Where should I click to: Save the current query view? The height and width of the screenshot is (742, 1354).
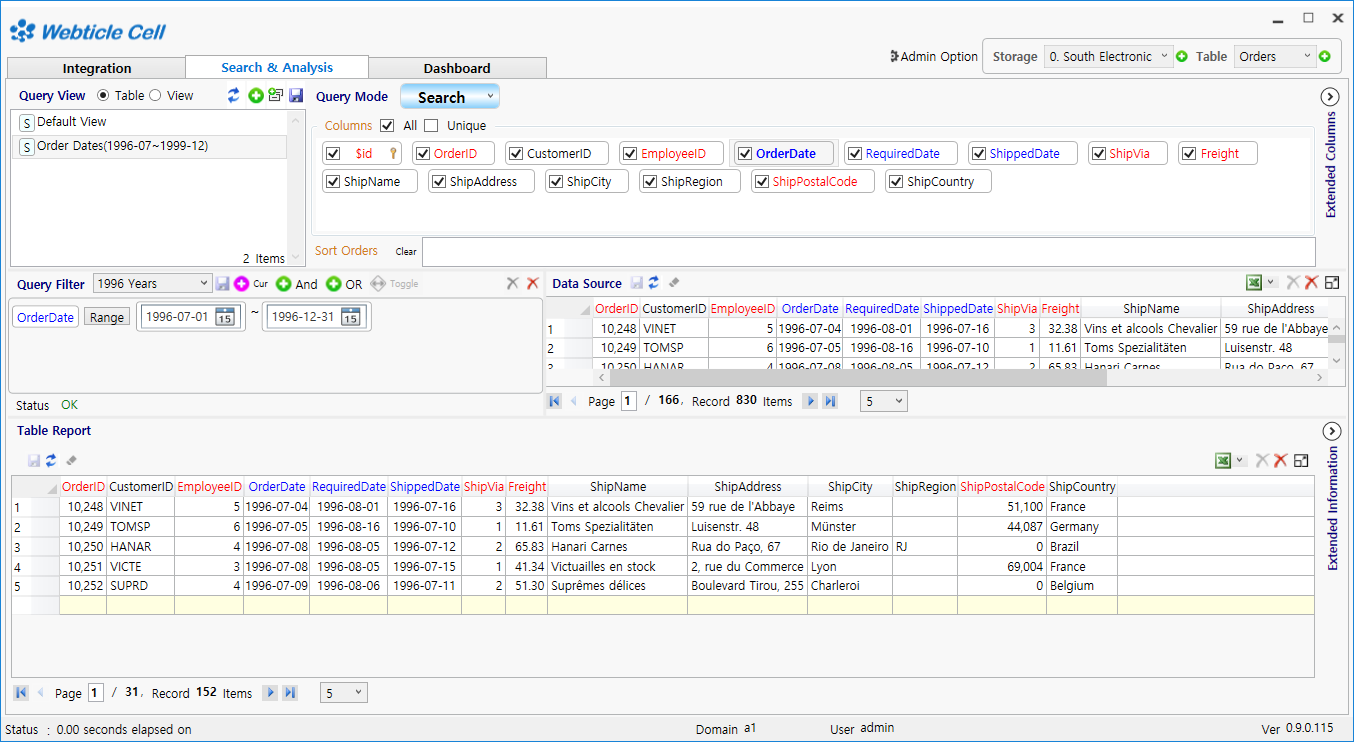point(296,96)
